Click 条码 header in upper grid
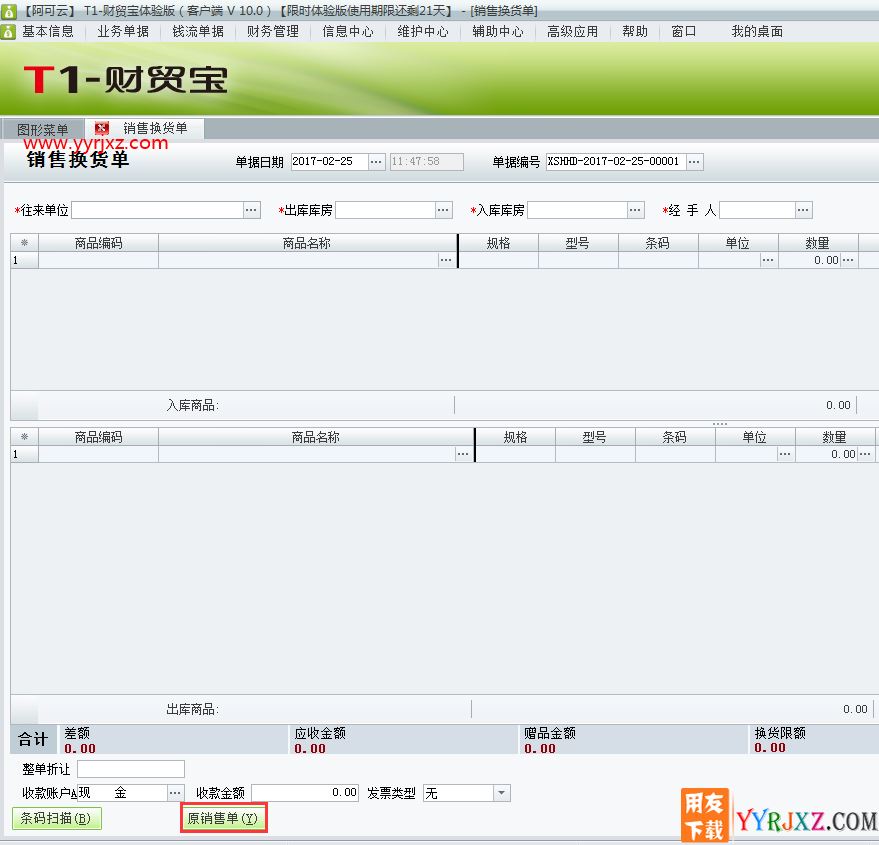 point(658,243)
